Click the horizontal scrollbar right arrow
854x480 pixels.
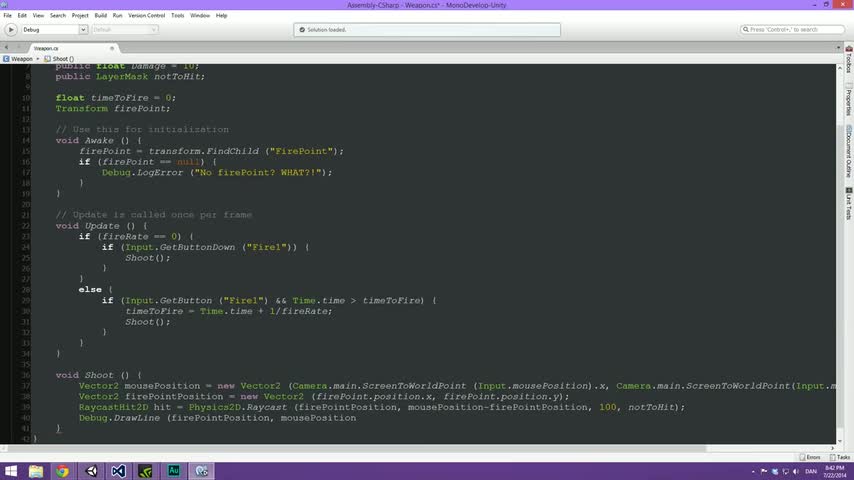[832, 448]
